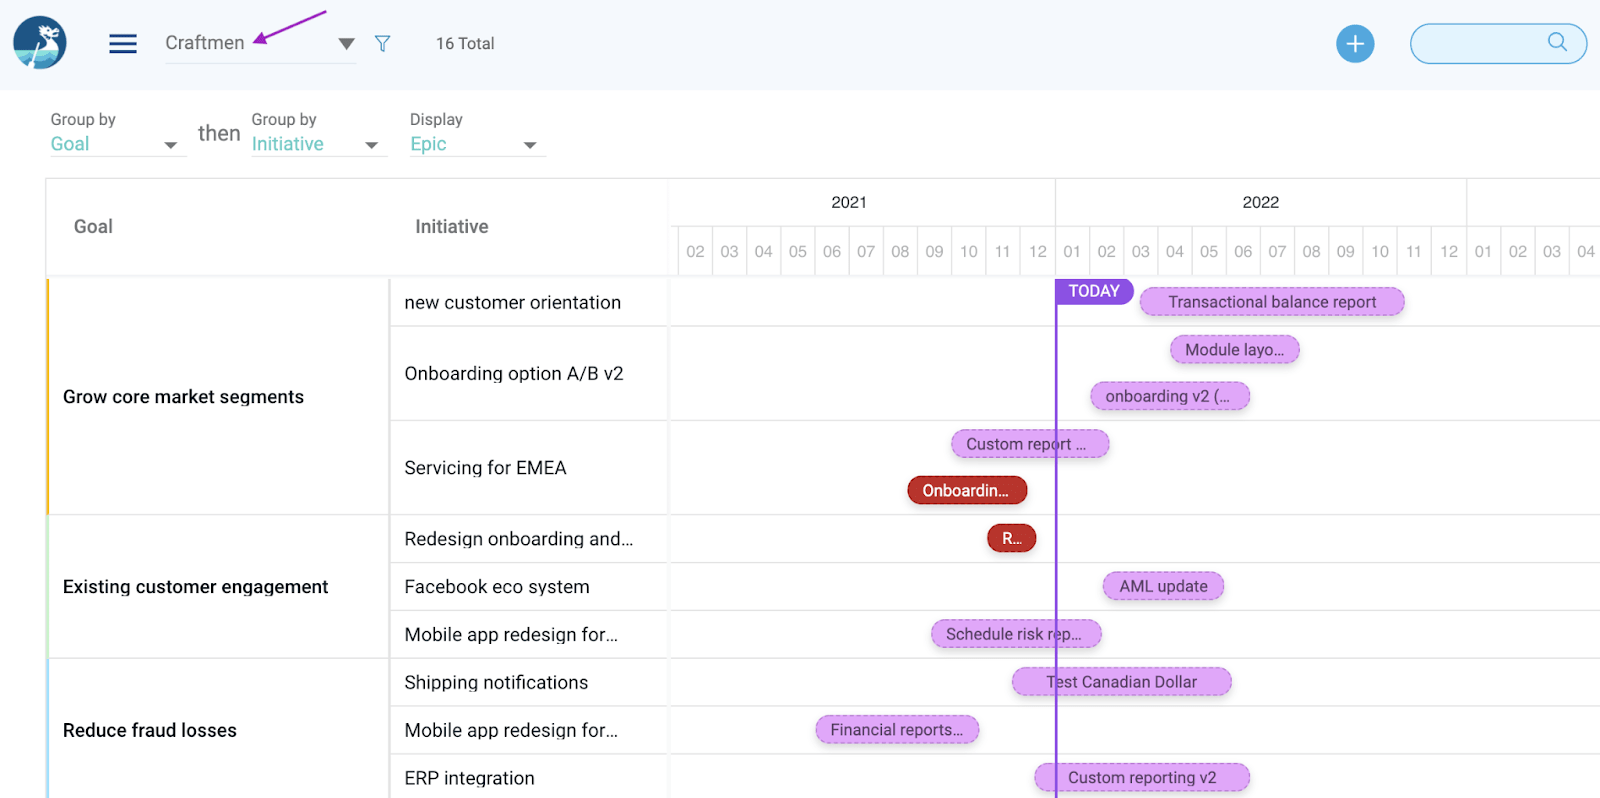Select the Grow core market segments goal
1600x798 pixels.
pos(183,397)
